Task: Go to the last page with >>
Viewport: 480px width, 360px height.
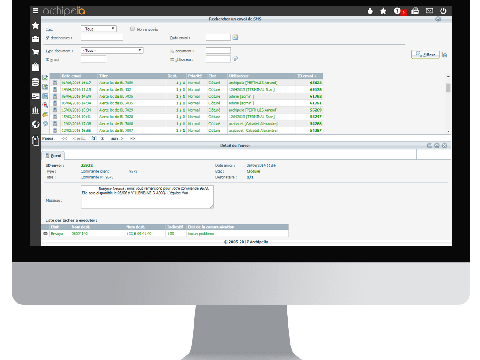Action: point(132,138)
